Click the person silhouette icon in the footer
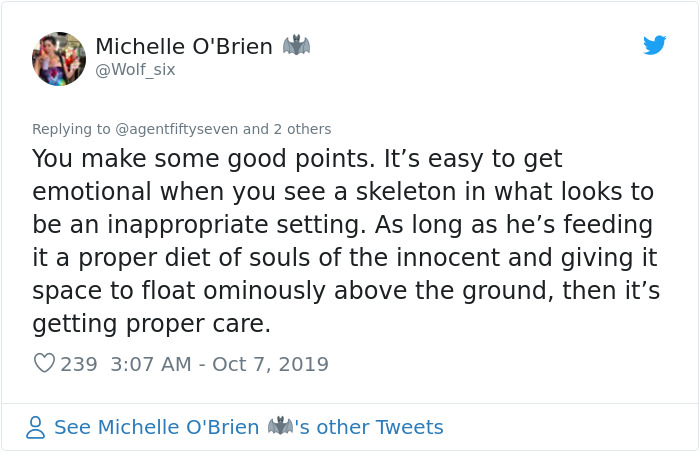The height and width of the screenshot is (452, 700). pyautogui.click(x=36, y=428)
